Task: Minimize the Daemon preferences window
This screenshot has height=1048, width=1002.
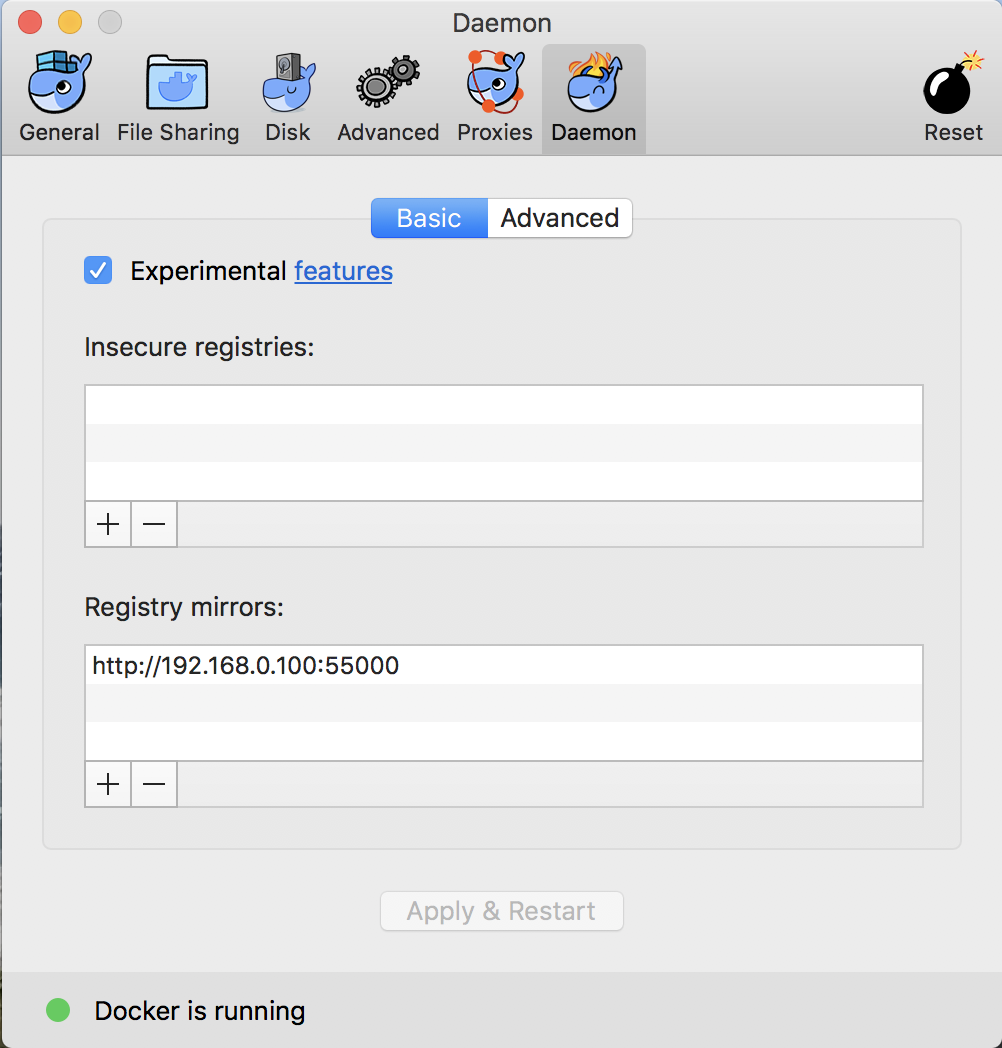Action: point(70,22)
